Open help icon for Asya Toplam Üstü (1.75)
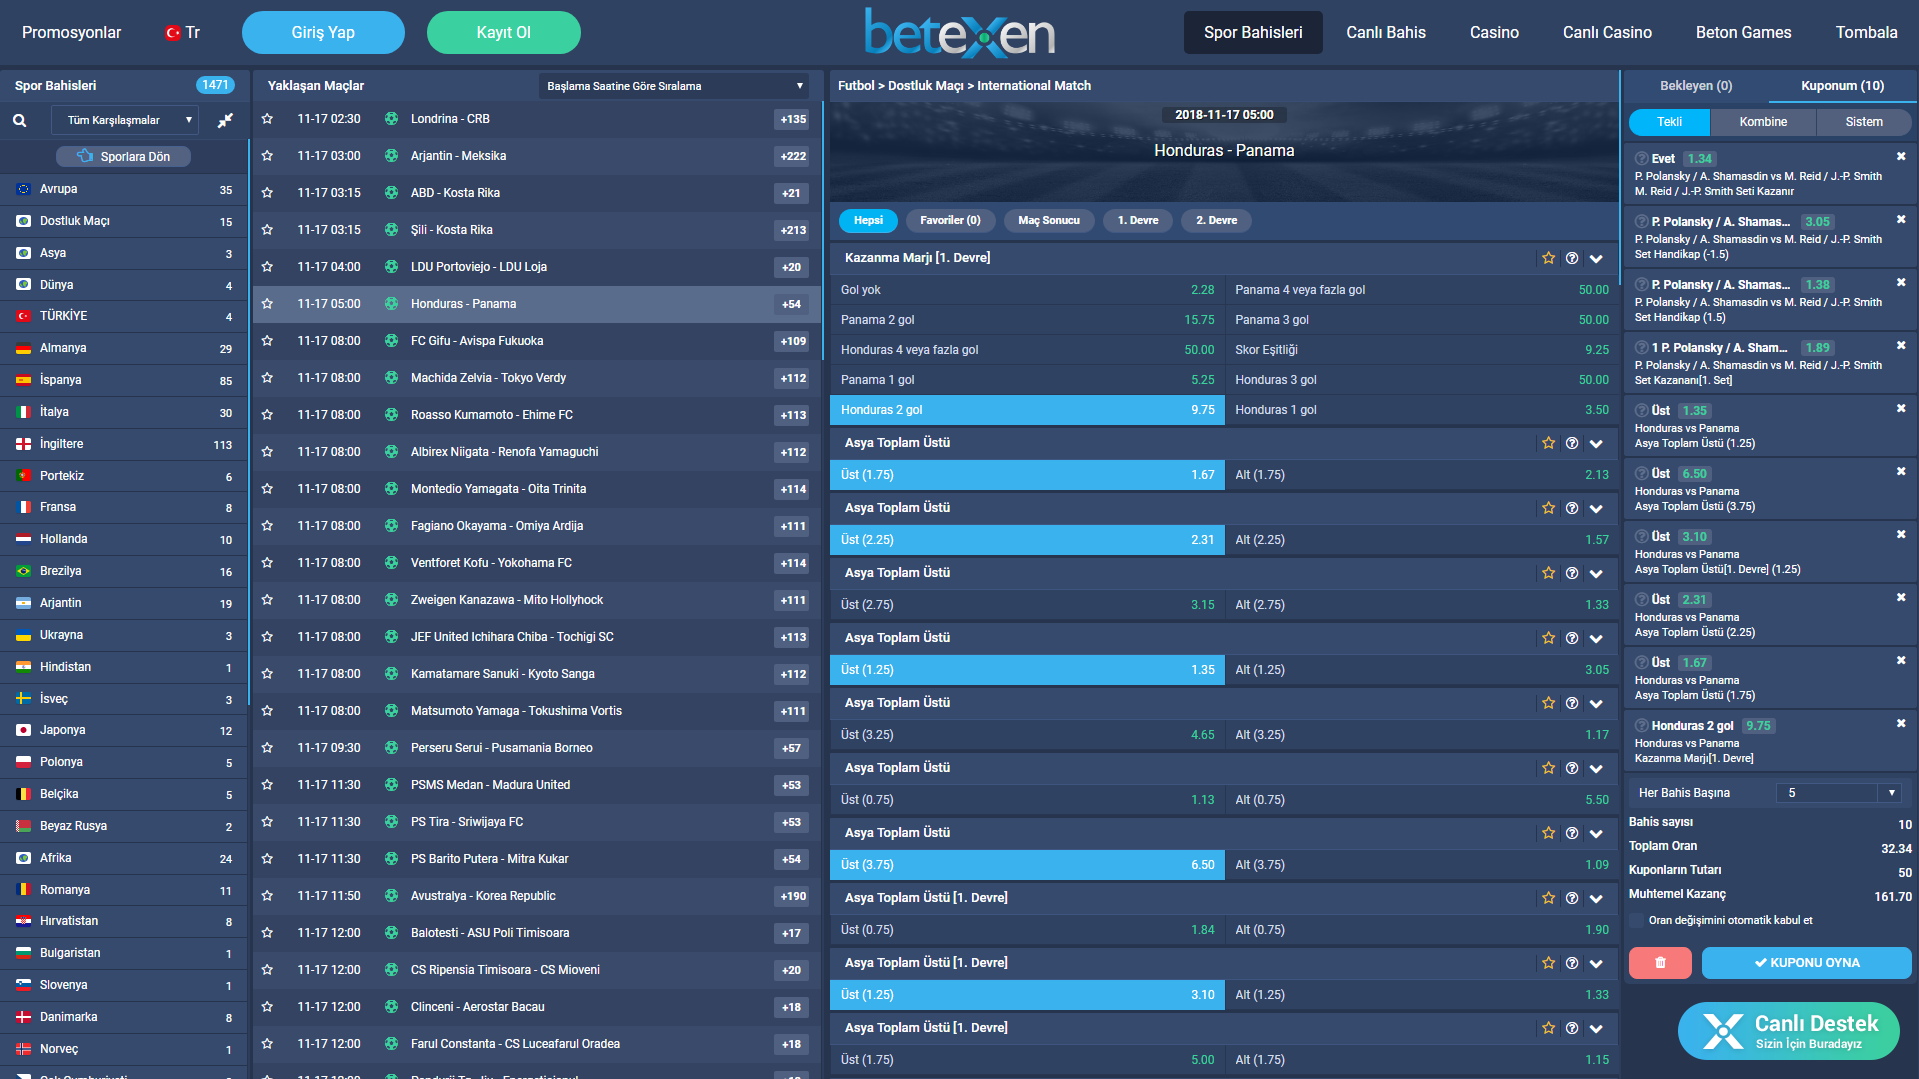1919x1079 pixels. click(1571, 443)
